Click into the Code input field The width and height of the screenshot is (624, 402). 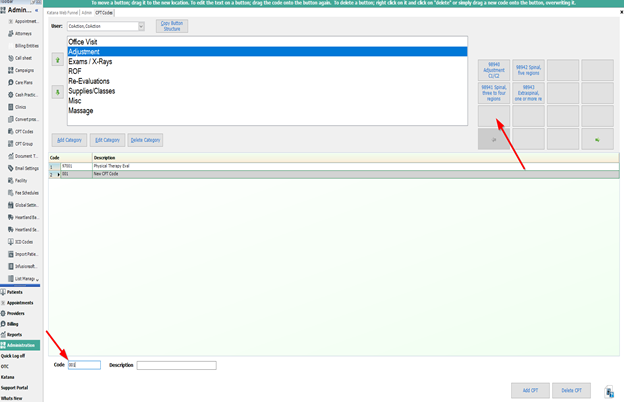[84, 365]
